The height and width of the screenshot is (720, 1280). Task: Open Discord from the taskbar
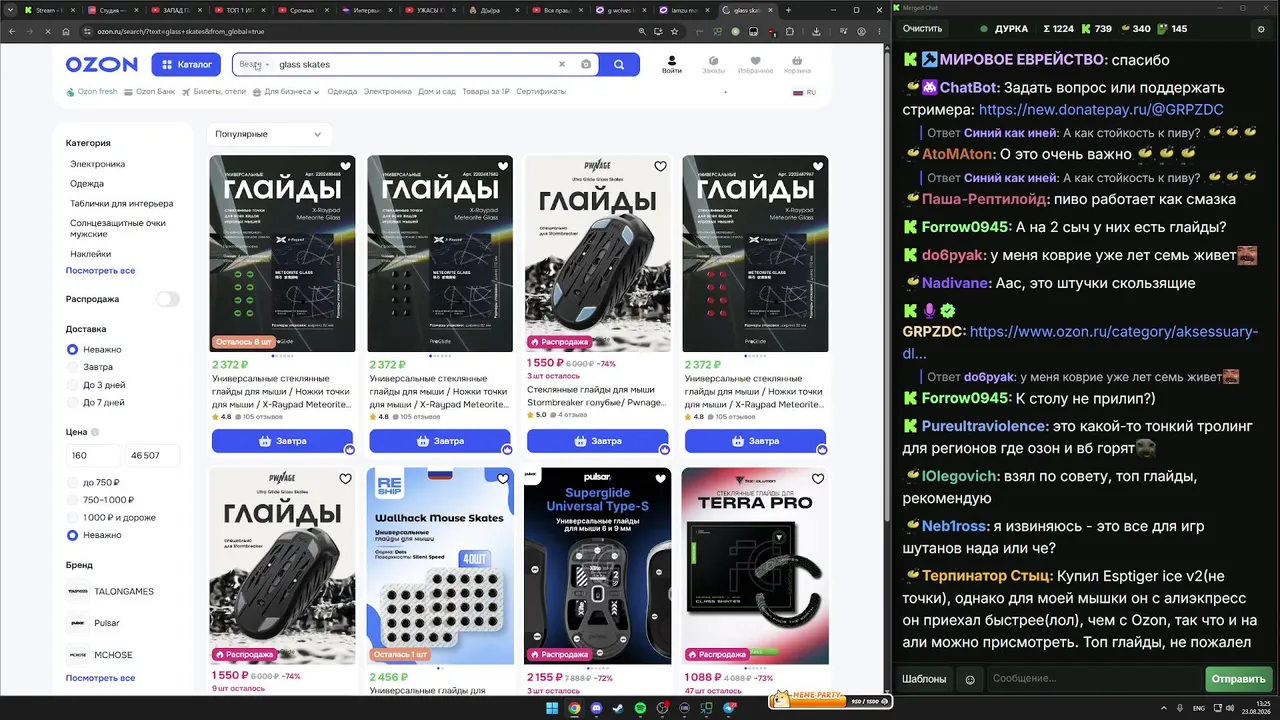(x=597, y=709)
